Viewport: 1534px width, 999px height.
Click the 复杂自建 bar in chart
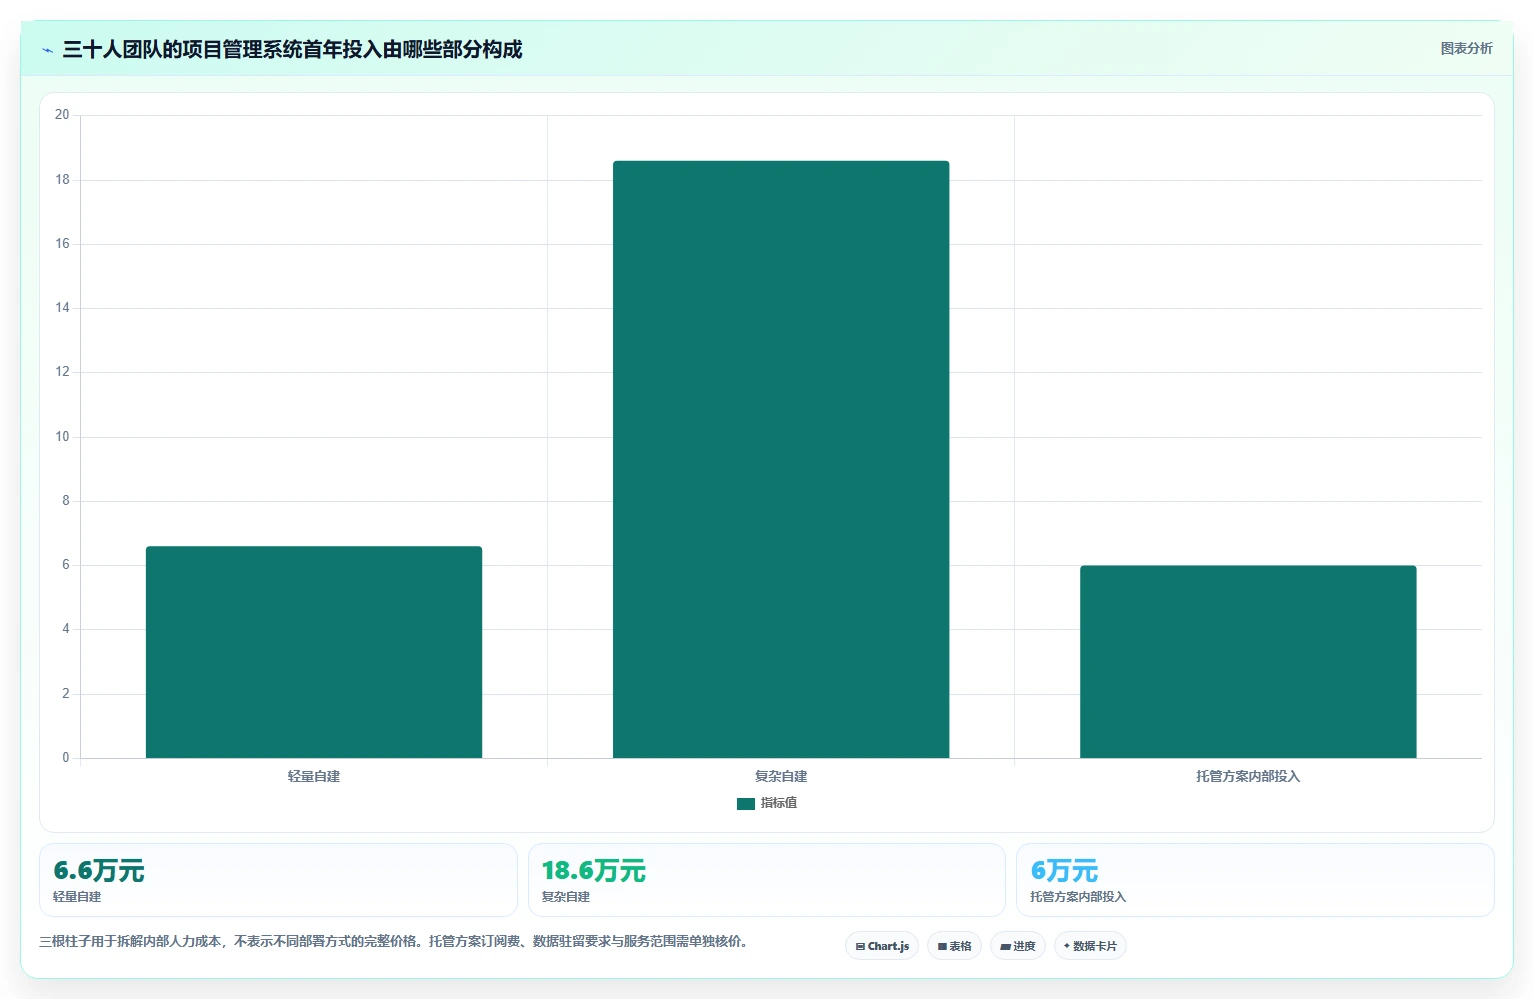pos(781,459)
